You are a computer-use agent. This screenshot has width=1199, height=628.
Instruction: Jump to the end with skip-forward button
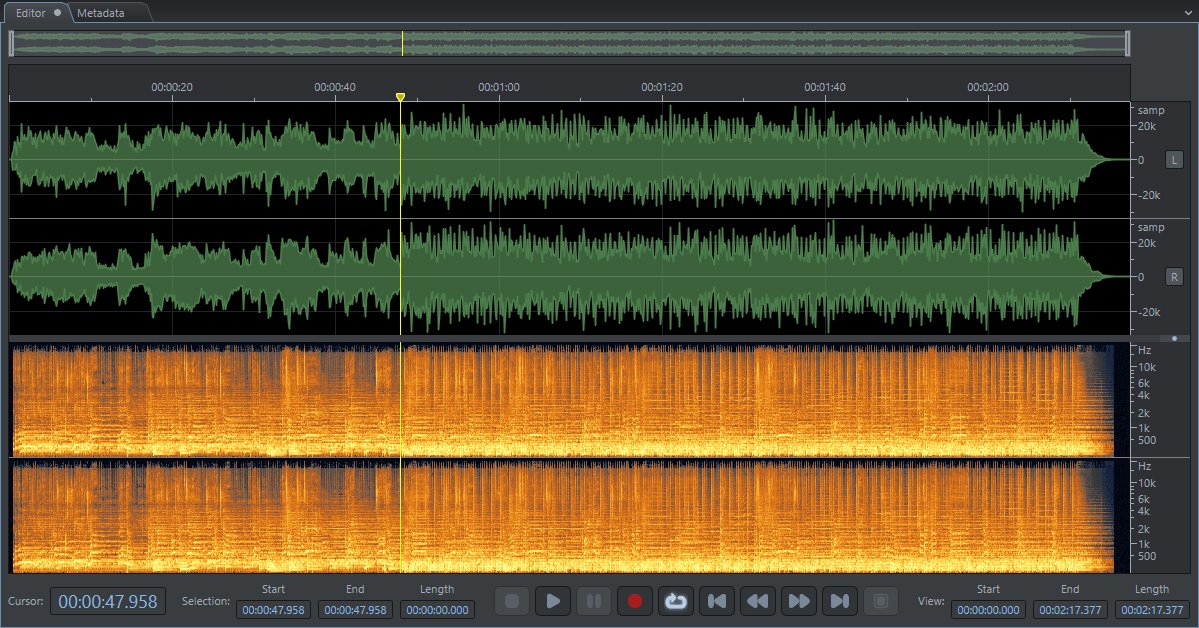[839, 601]
